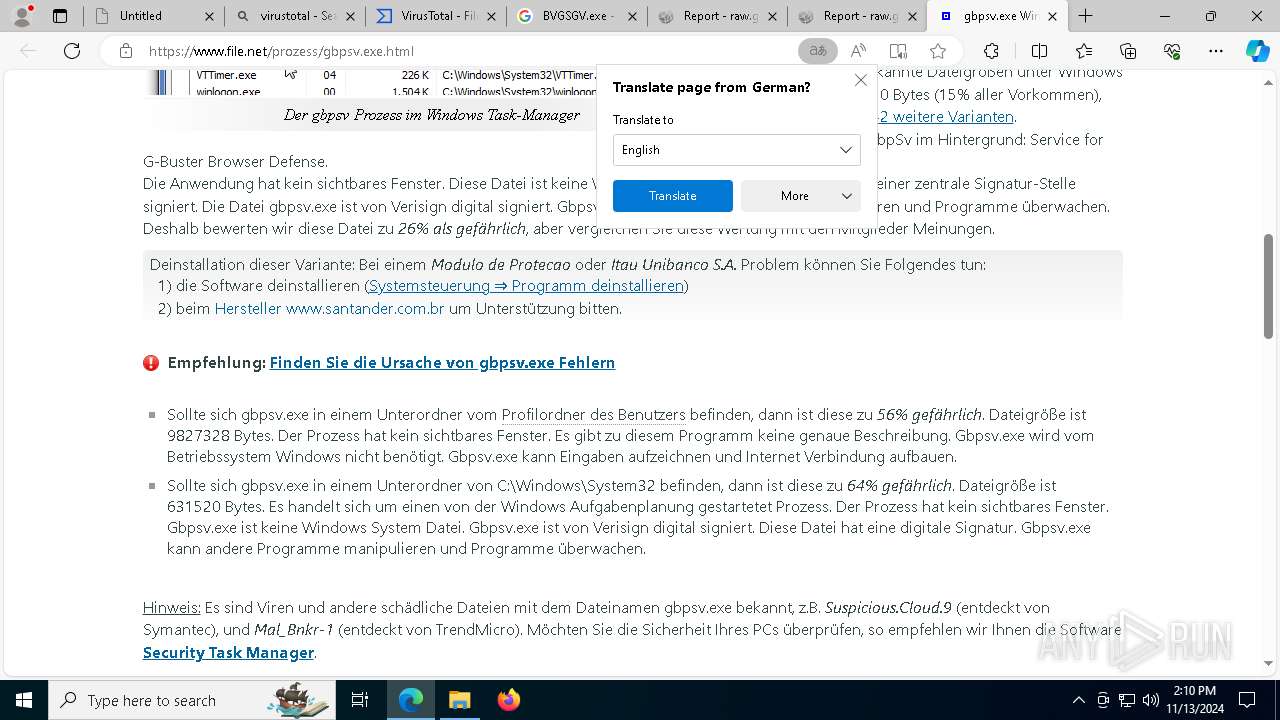Open the Translate to language dropdown
Screen dimensions: 1280x720
736,150
